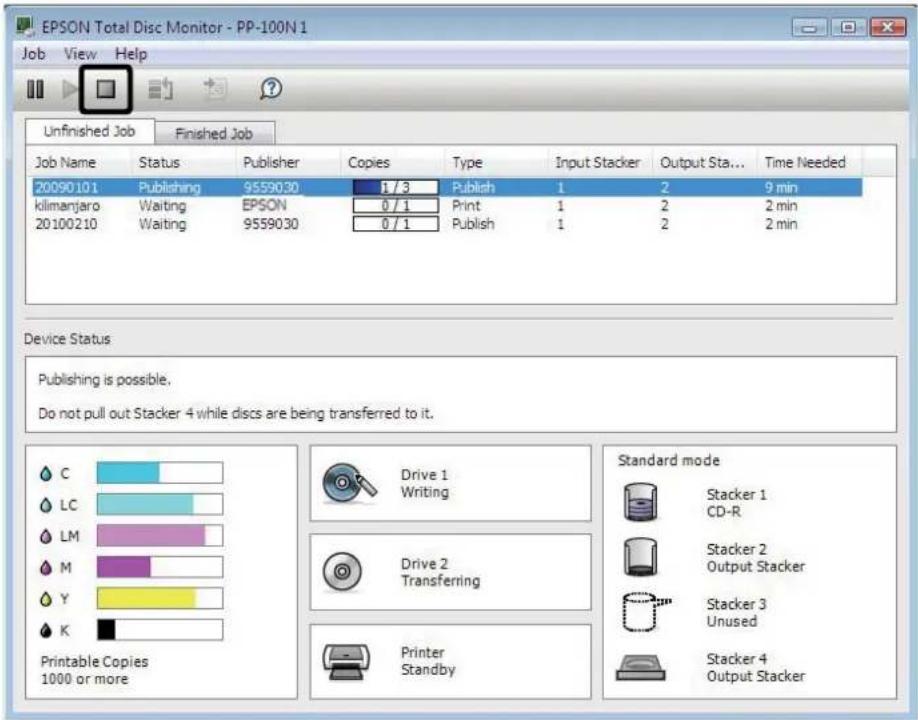Click the 'Print' type cell for kilimanjaro

click(466, 205)
